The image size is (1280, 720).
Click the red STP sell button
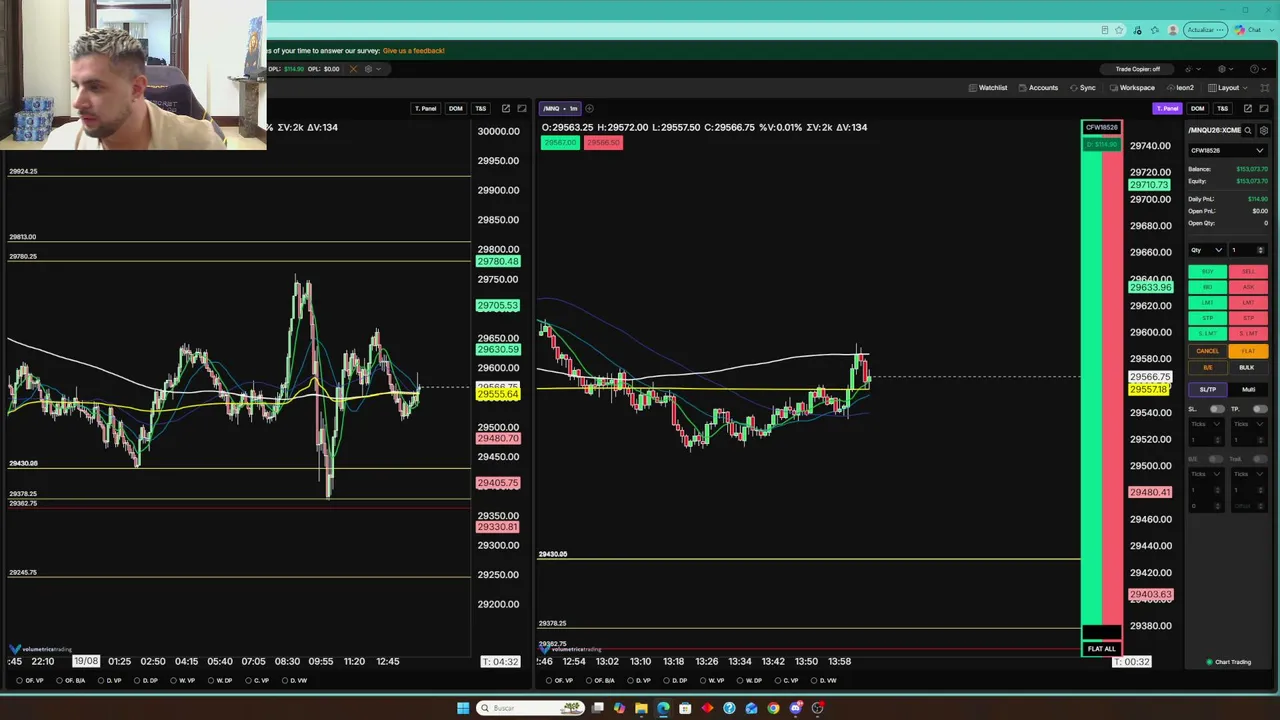(1248, 318)
